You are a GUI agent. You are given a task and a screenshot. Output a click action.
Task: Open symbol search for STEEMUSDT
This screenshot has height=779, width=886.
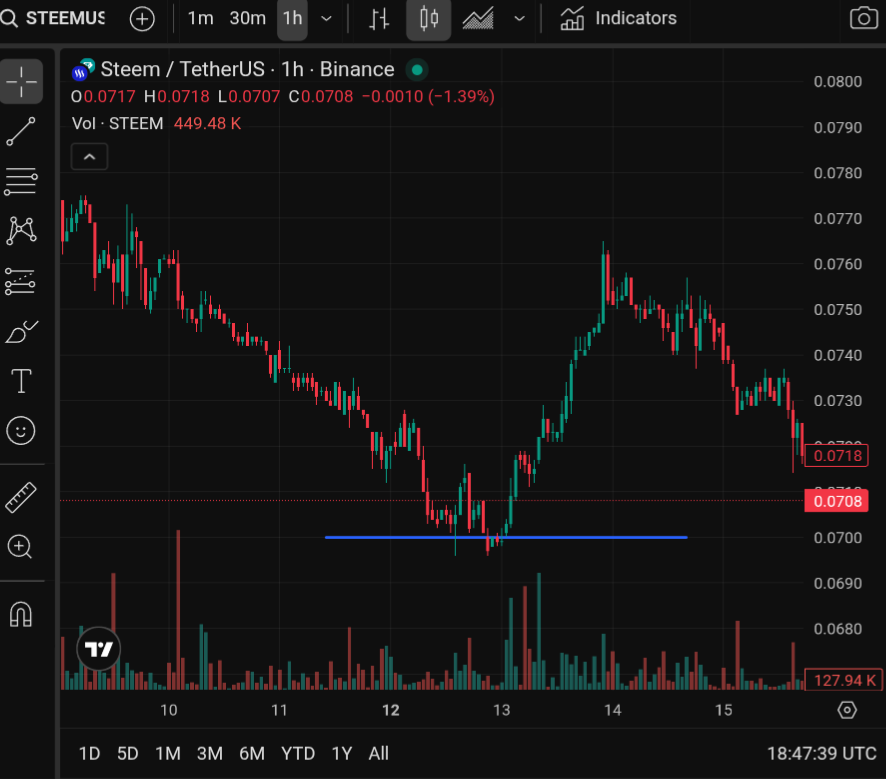pos(53,19)
